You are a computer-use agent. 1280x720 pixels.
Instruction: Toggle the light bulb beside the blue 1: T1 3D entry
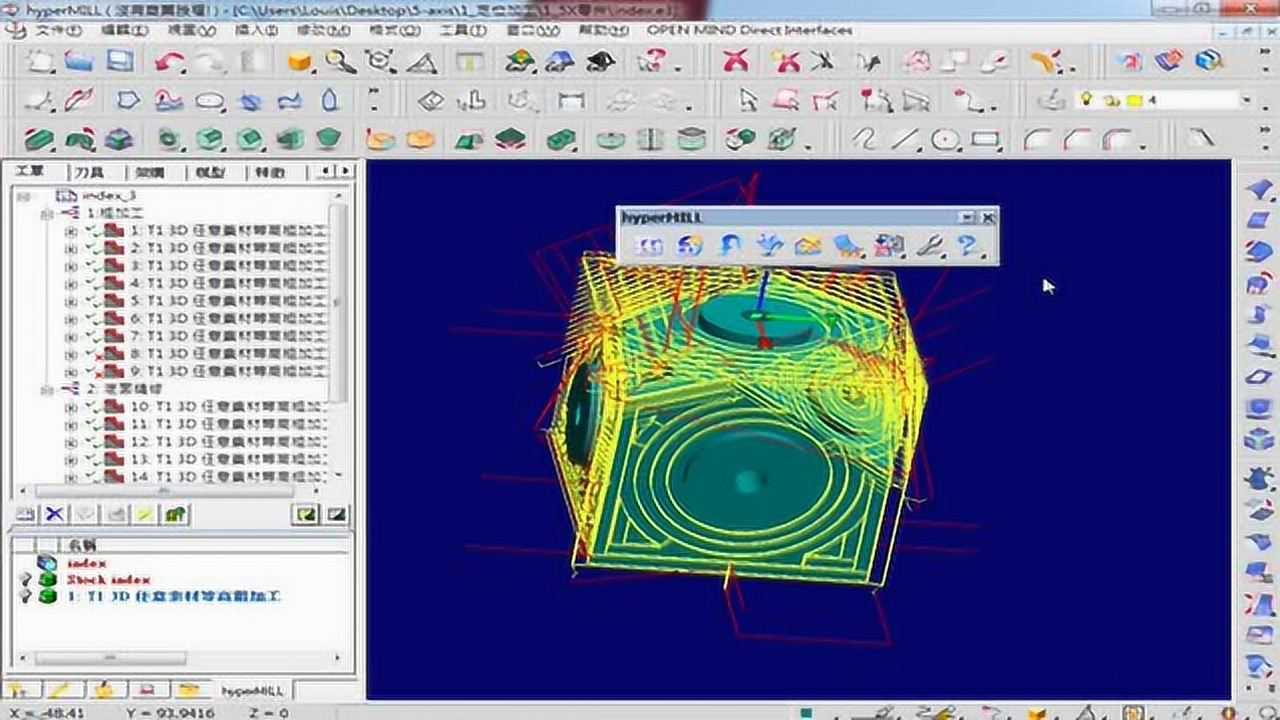(x=26, y=596)
